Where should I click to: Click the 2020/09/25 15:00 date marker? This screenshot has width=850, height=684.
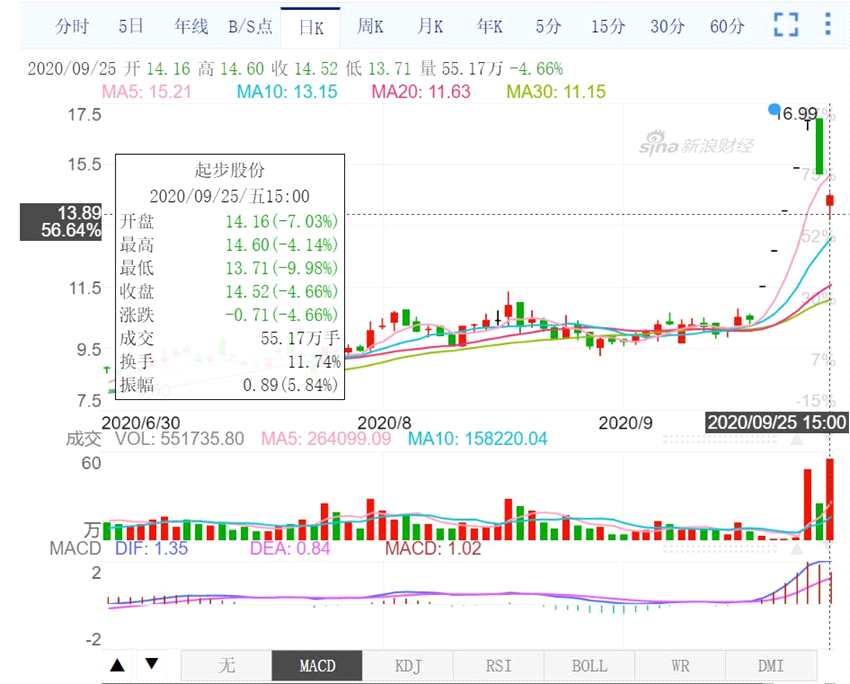coord(776,422)
